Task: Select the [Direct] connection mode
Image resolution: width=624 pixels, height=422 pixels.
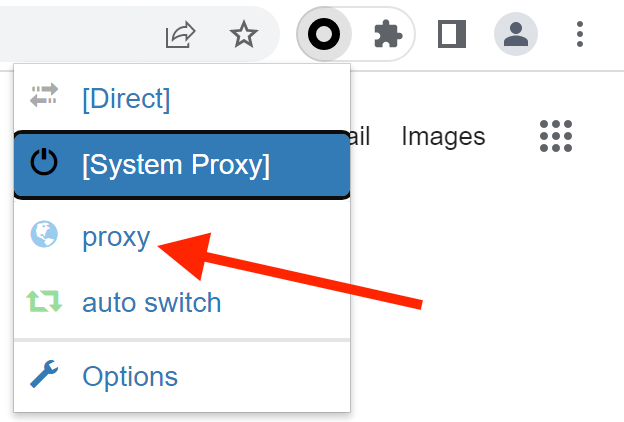Action: [x=126, y=98]
